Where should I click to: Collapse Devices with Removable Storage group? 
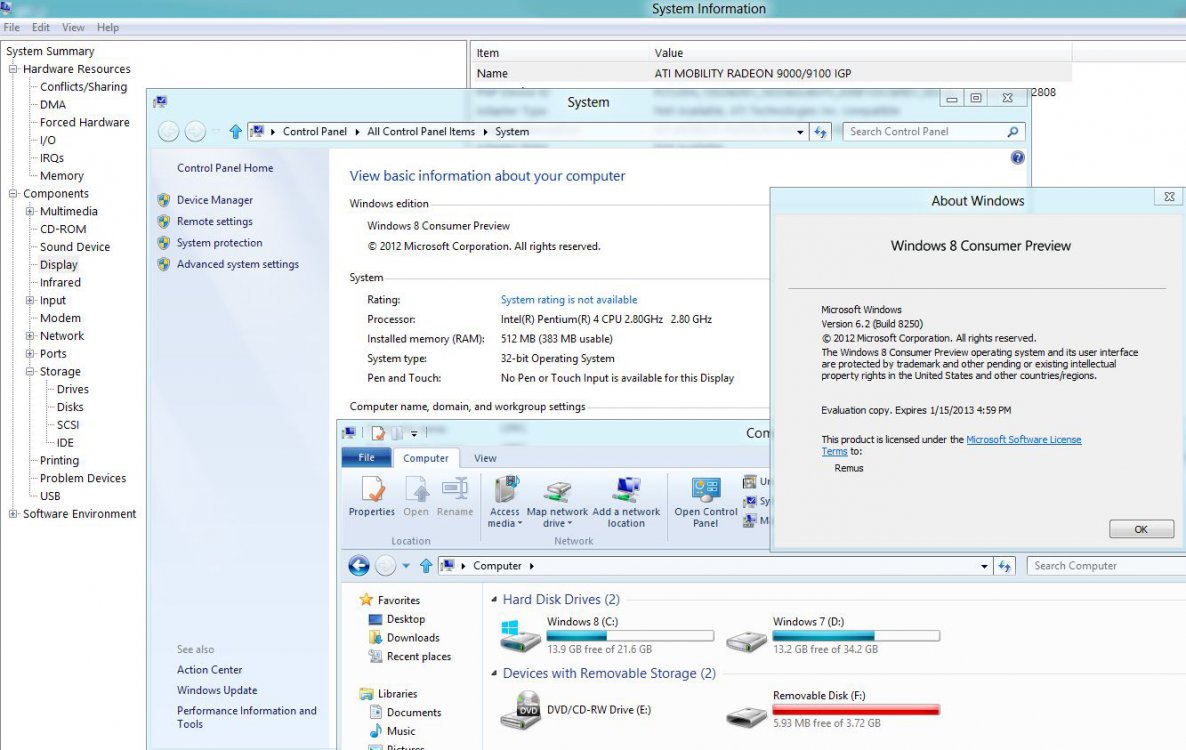click(494, 674)
